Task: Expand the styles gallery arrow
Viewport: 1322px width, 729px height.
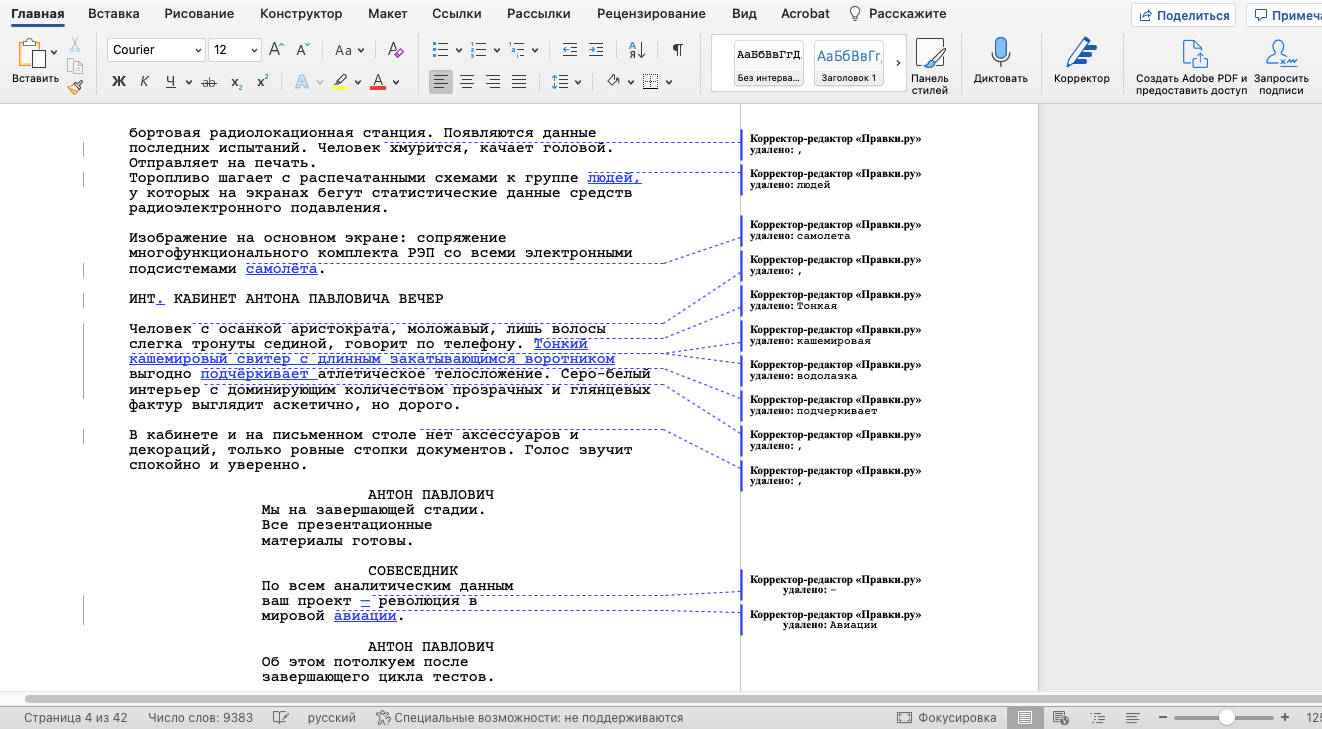Action: coord(898,62)
